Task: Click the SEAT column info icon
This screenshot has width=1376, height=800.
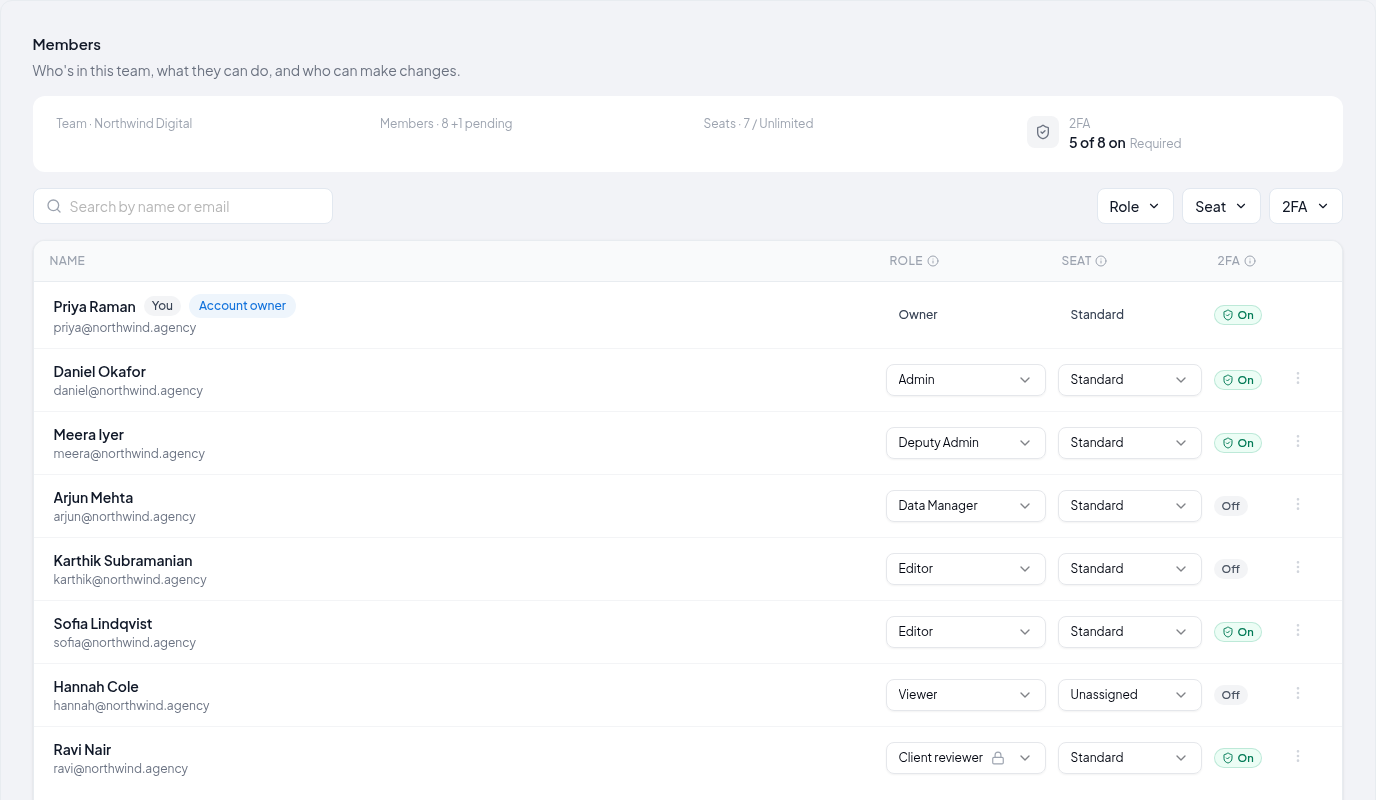Action: click(1101, 261)
